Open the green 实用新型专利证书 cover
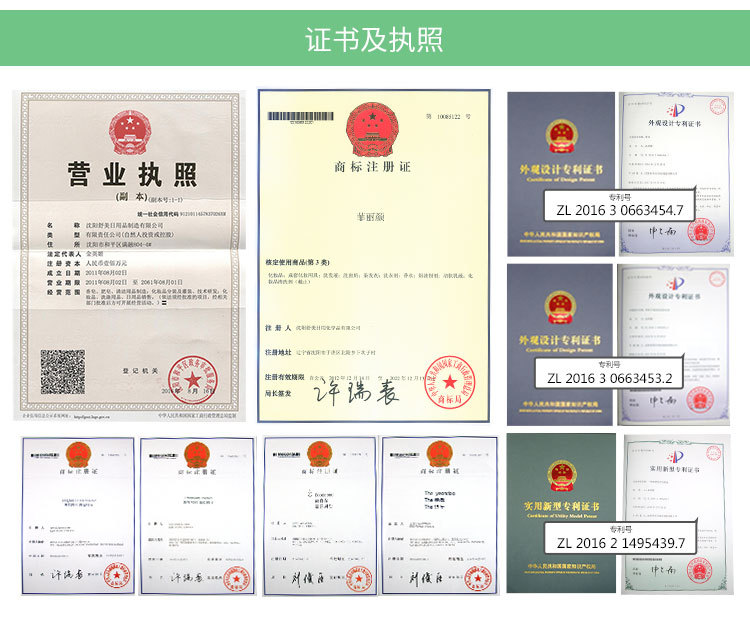 [561, 513]
